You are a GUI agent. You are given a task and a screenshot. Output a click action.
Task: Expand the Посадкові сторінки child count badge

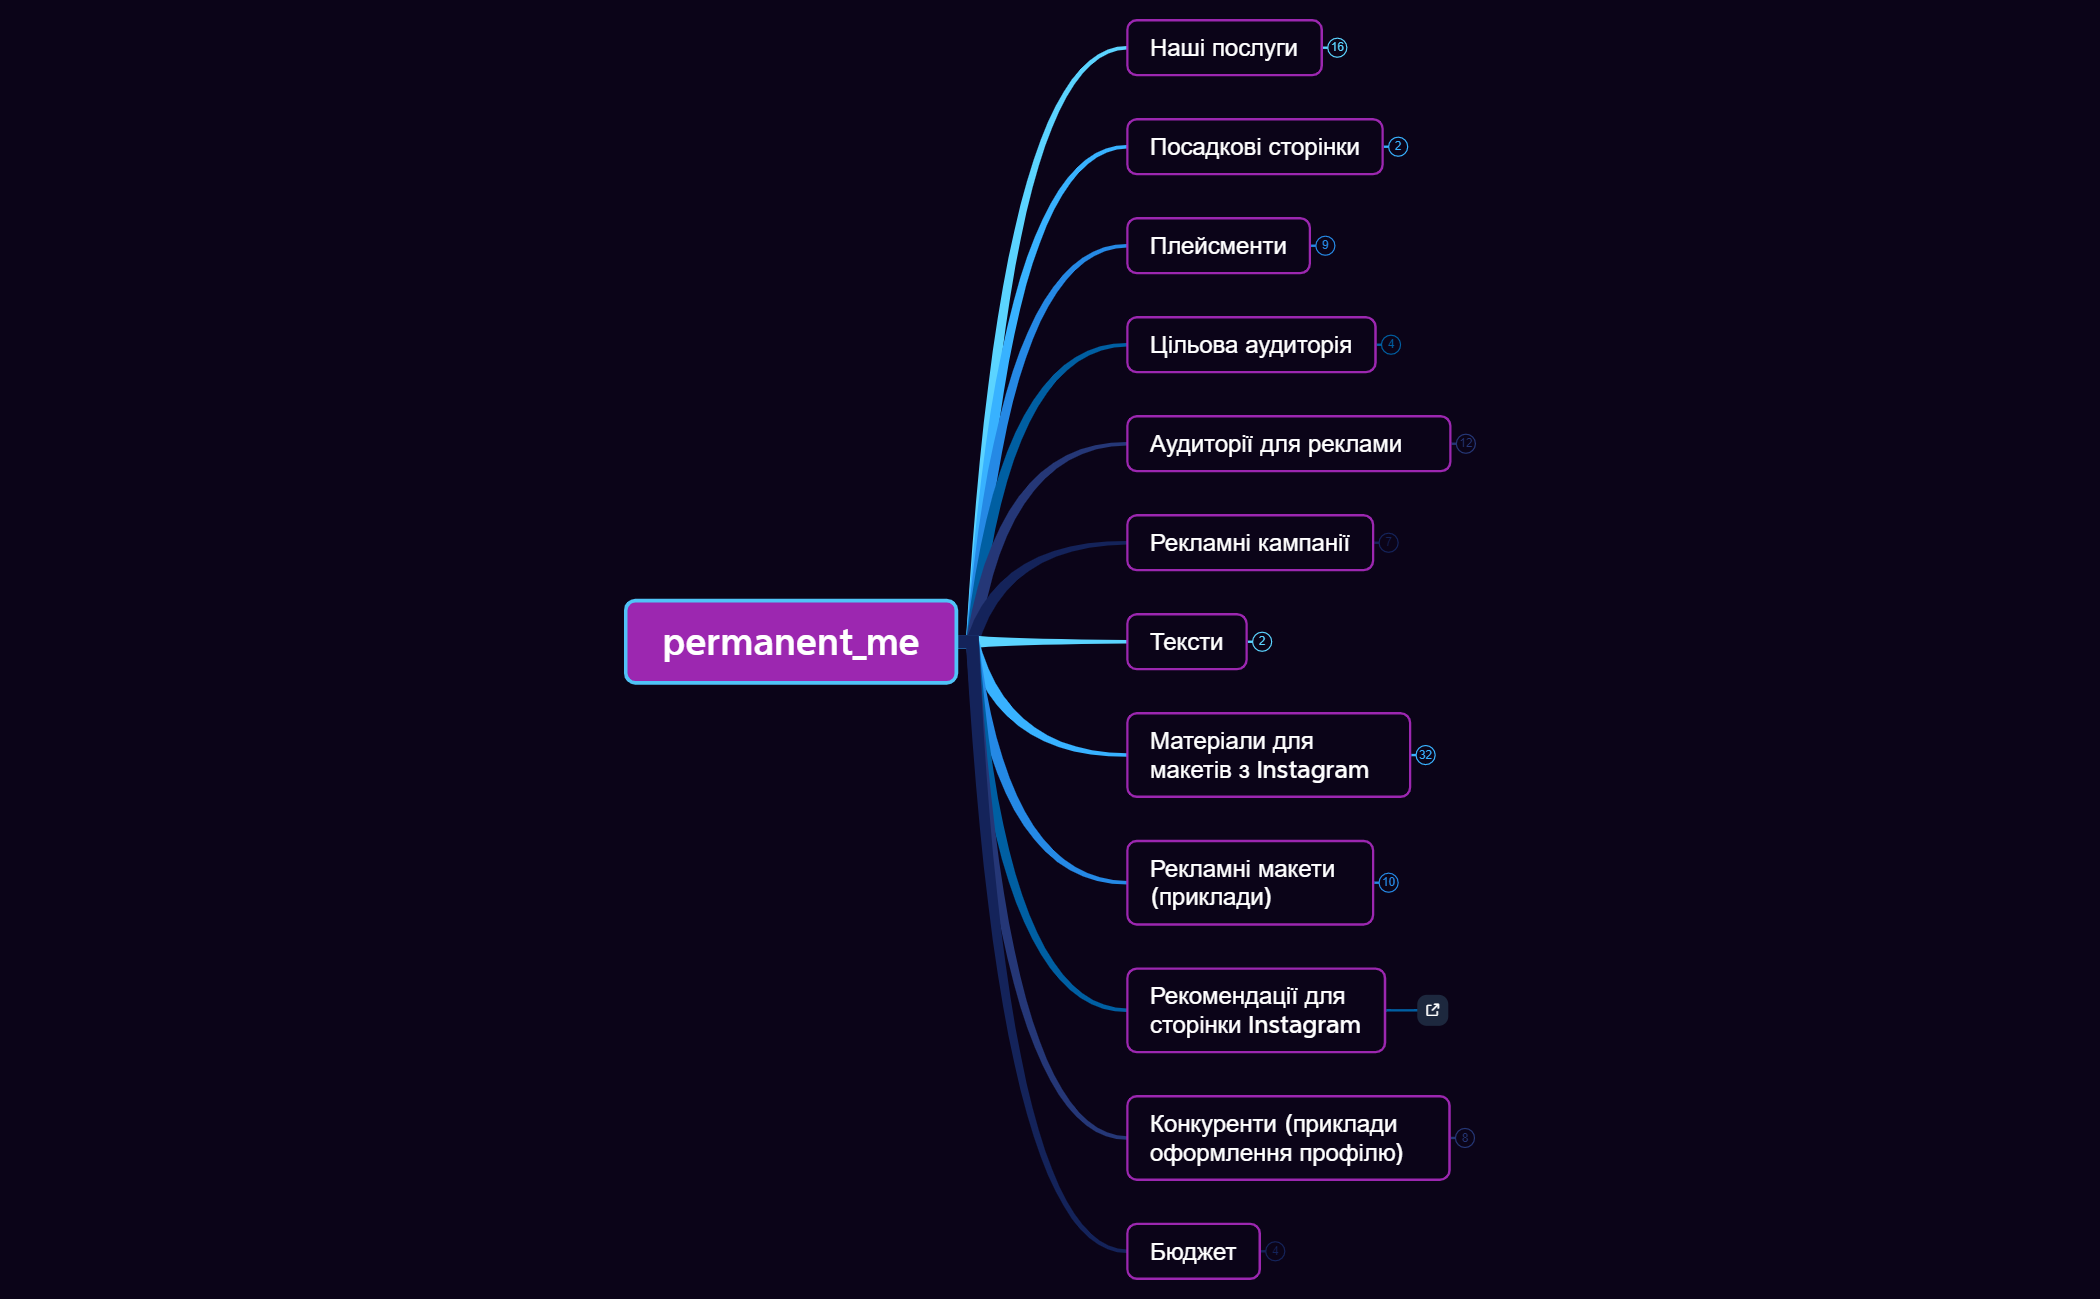pos(1398,147)
